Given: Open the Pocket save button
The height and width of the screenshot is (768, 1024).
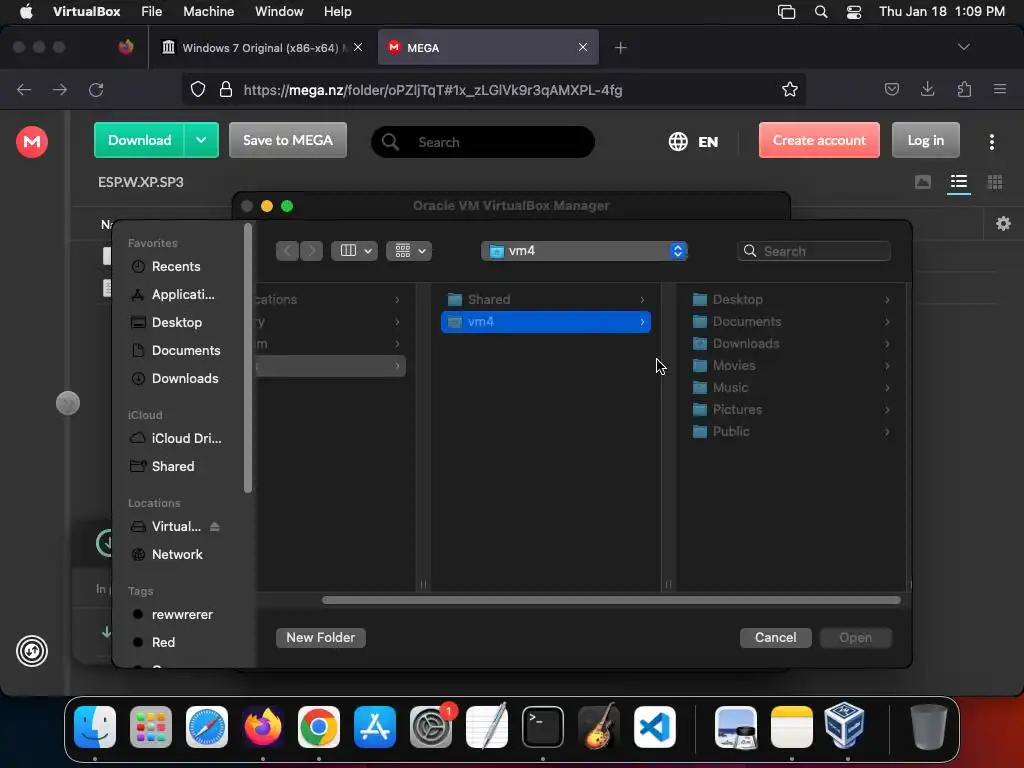Looking at the screenshot, I should pos(891,89).
